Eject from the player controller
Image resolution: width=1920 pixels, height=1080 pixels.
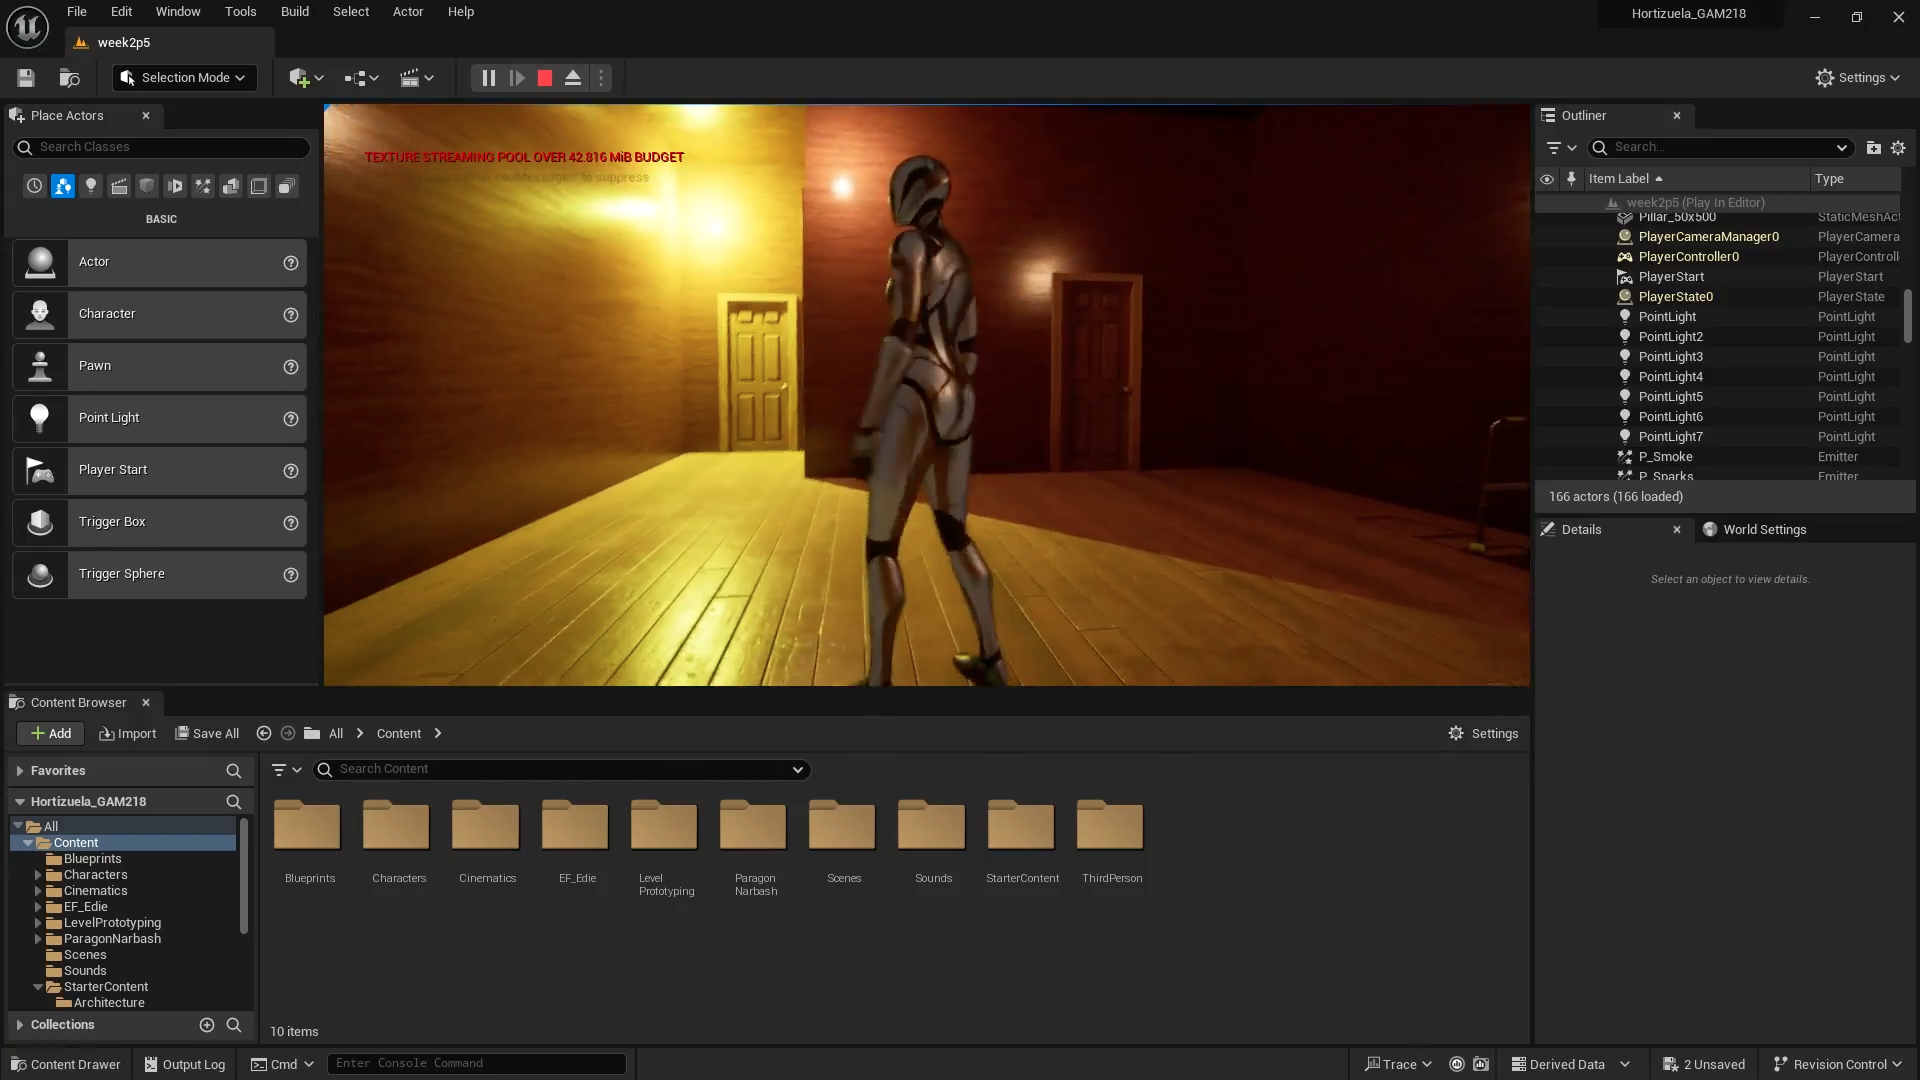[x=573, y=78]
